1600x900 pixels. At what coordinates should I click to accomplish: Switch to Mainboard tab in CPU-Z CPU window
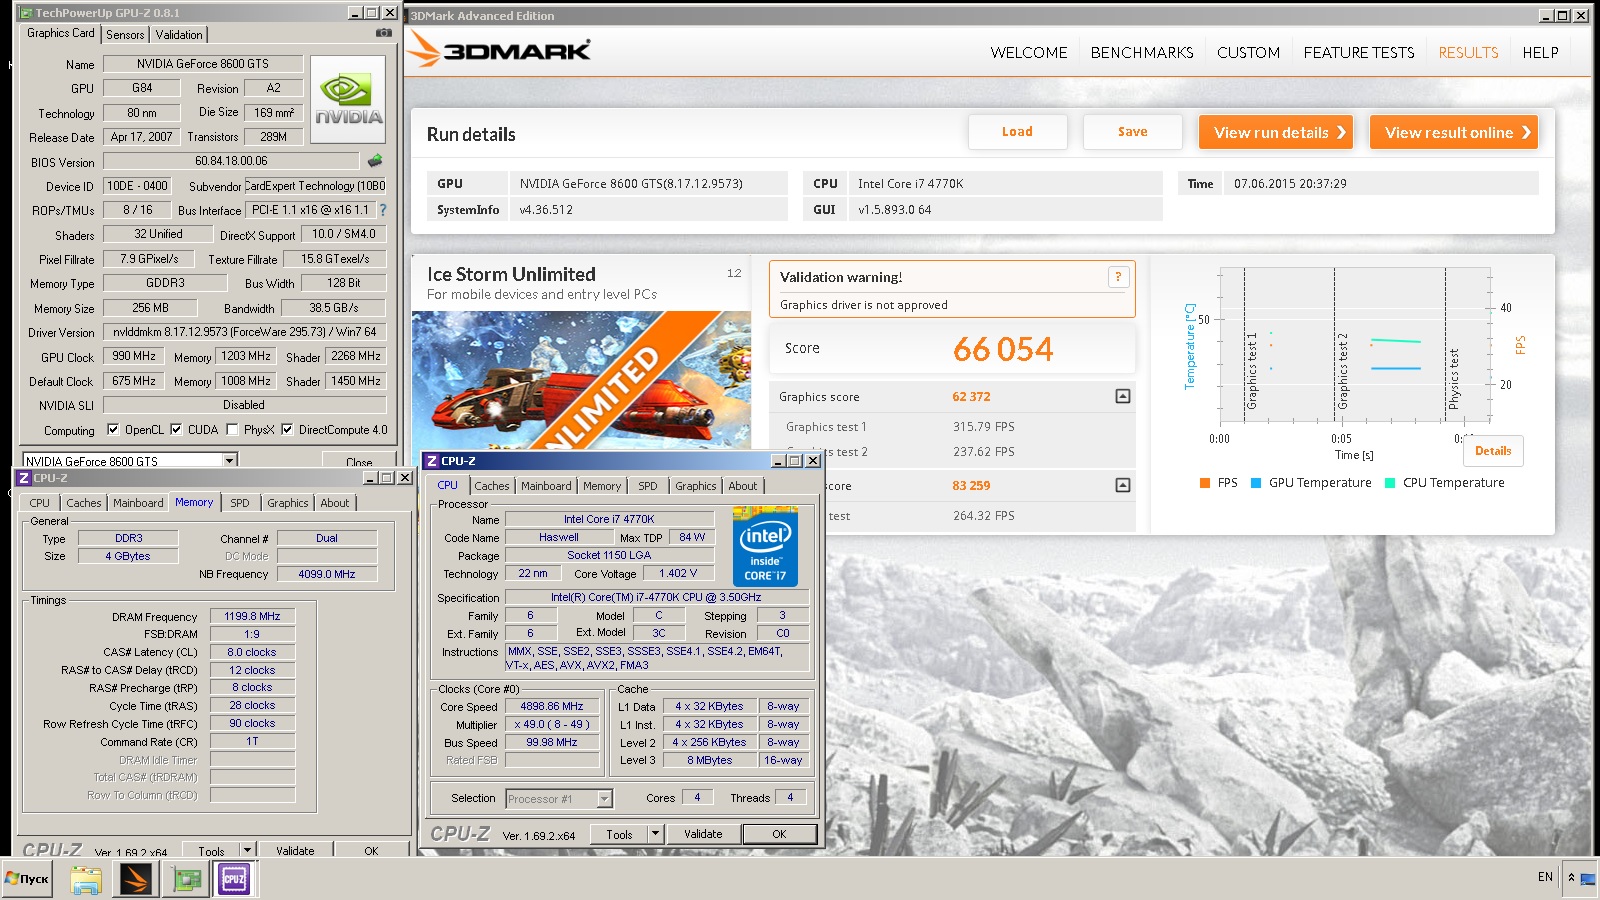pyautogui.click(x=546, y=486)
